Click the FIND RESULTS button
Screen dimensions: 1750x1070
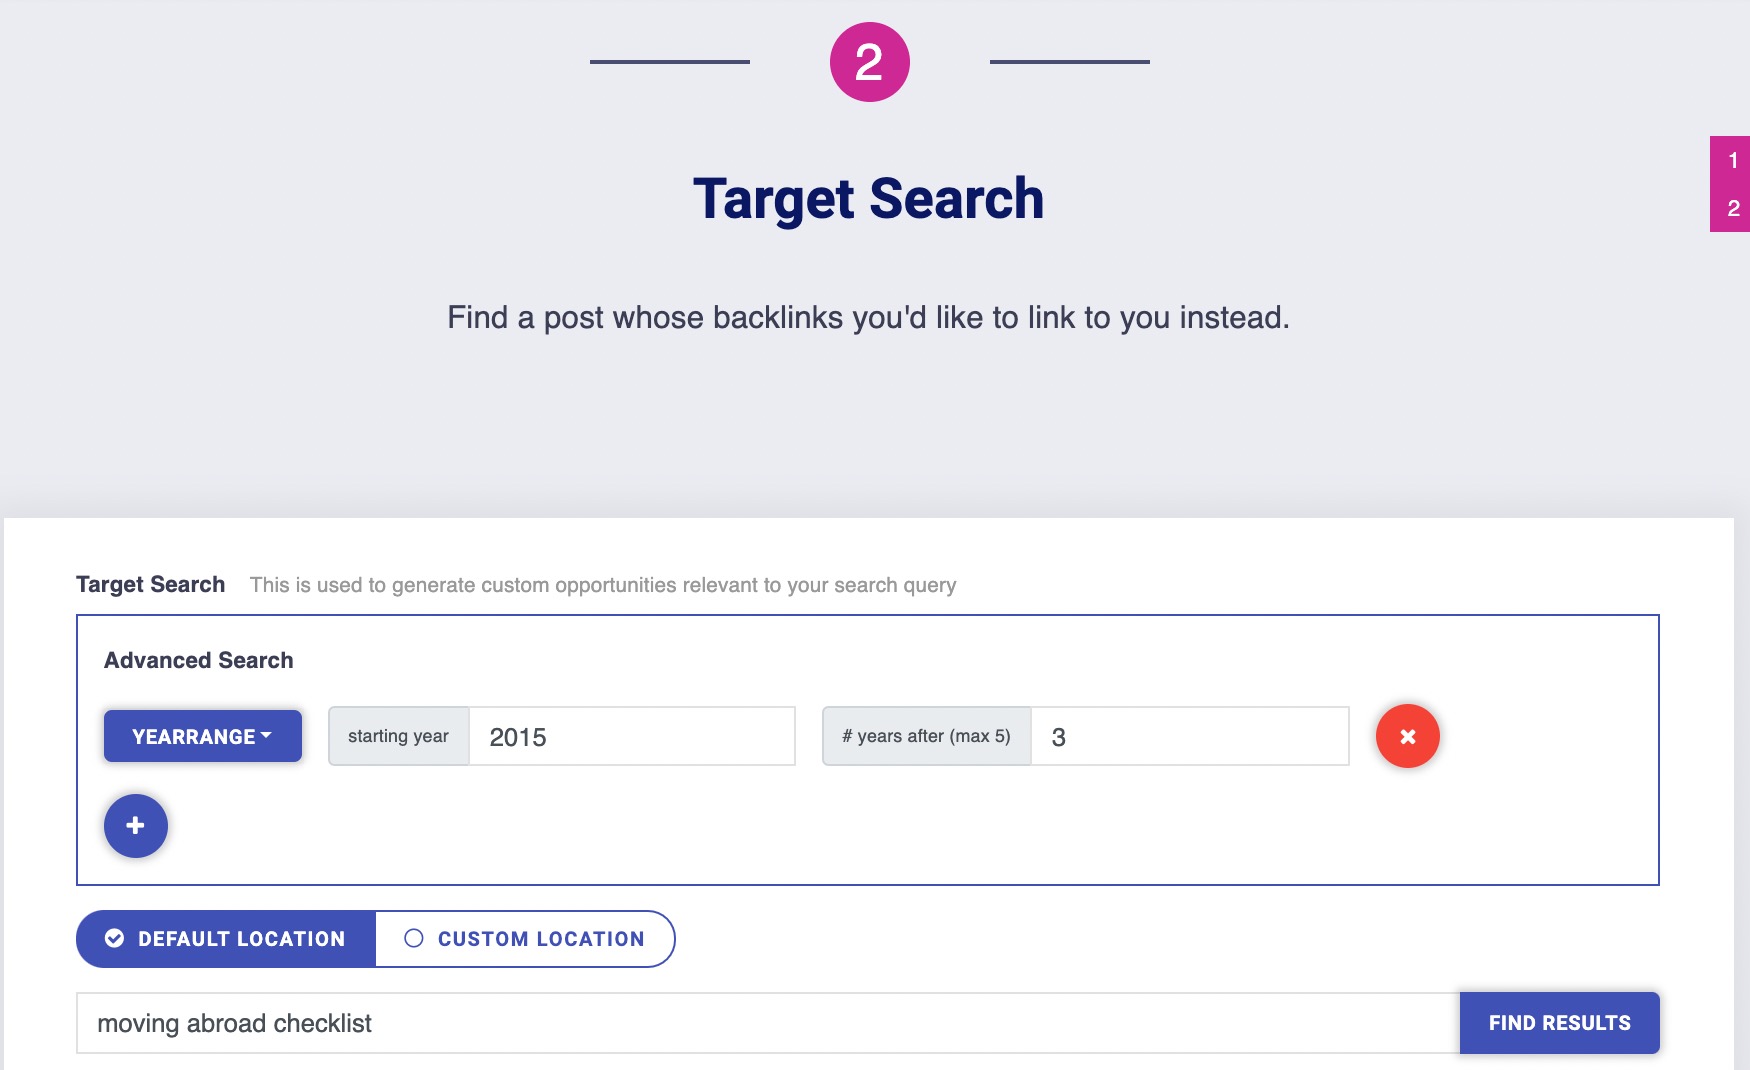click(x=1559, y=1023)
